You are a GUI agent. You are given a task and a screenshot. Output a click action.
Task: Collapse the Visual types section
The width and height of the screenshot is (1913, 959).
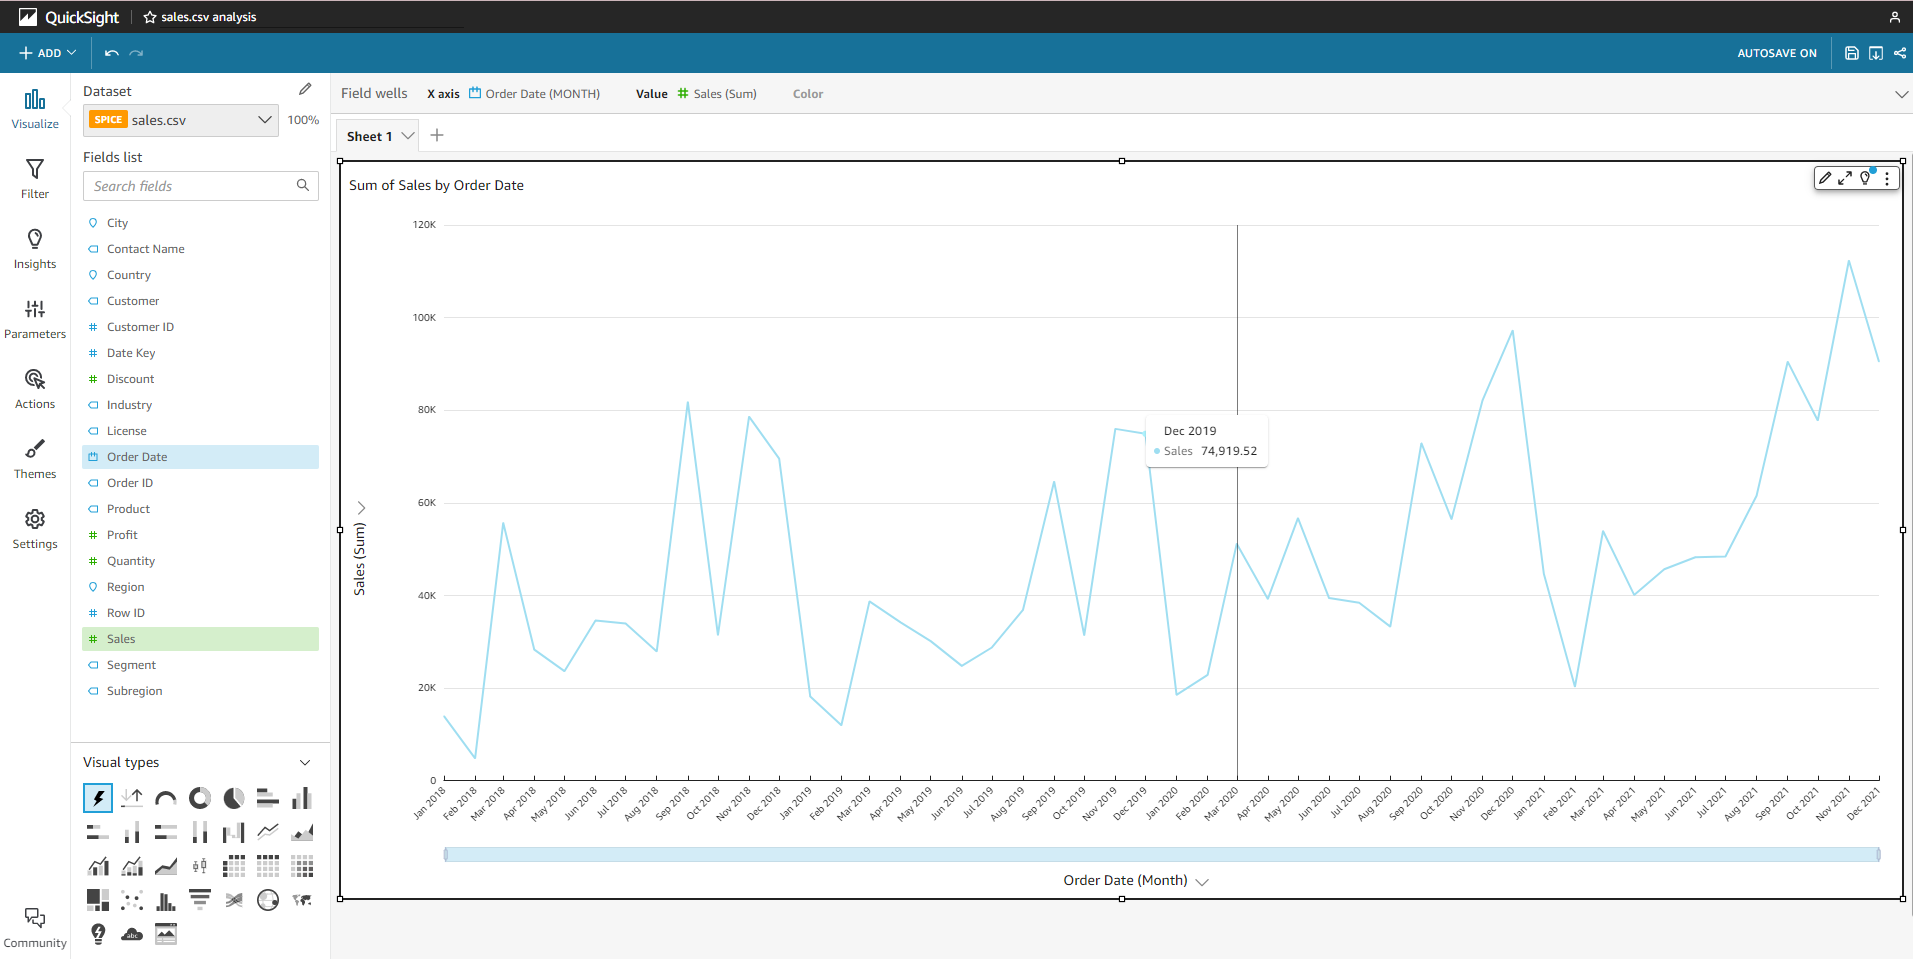[305, 762]
